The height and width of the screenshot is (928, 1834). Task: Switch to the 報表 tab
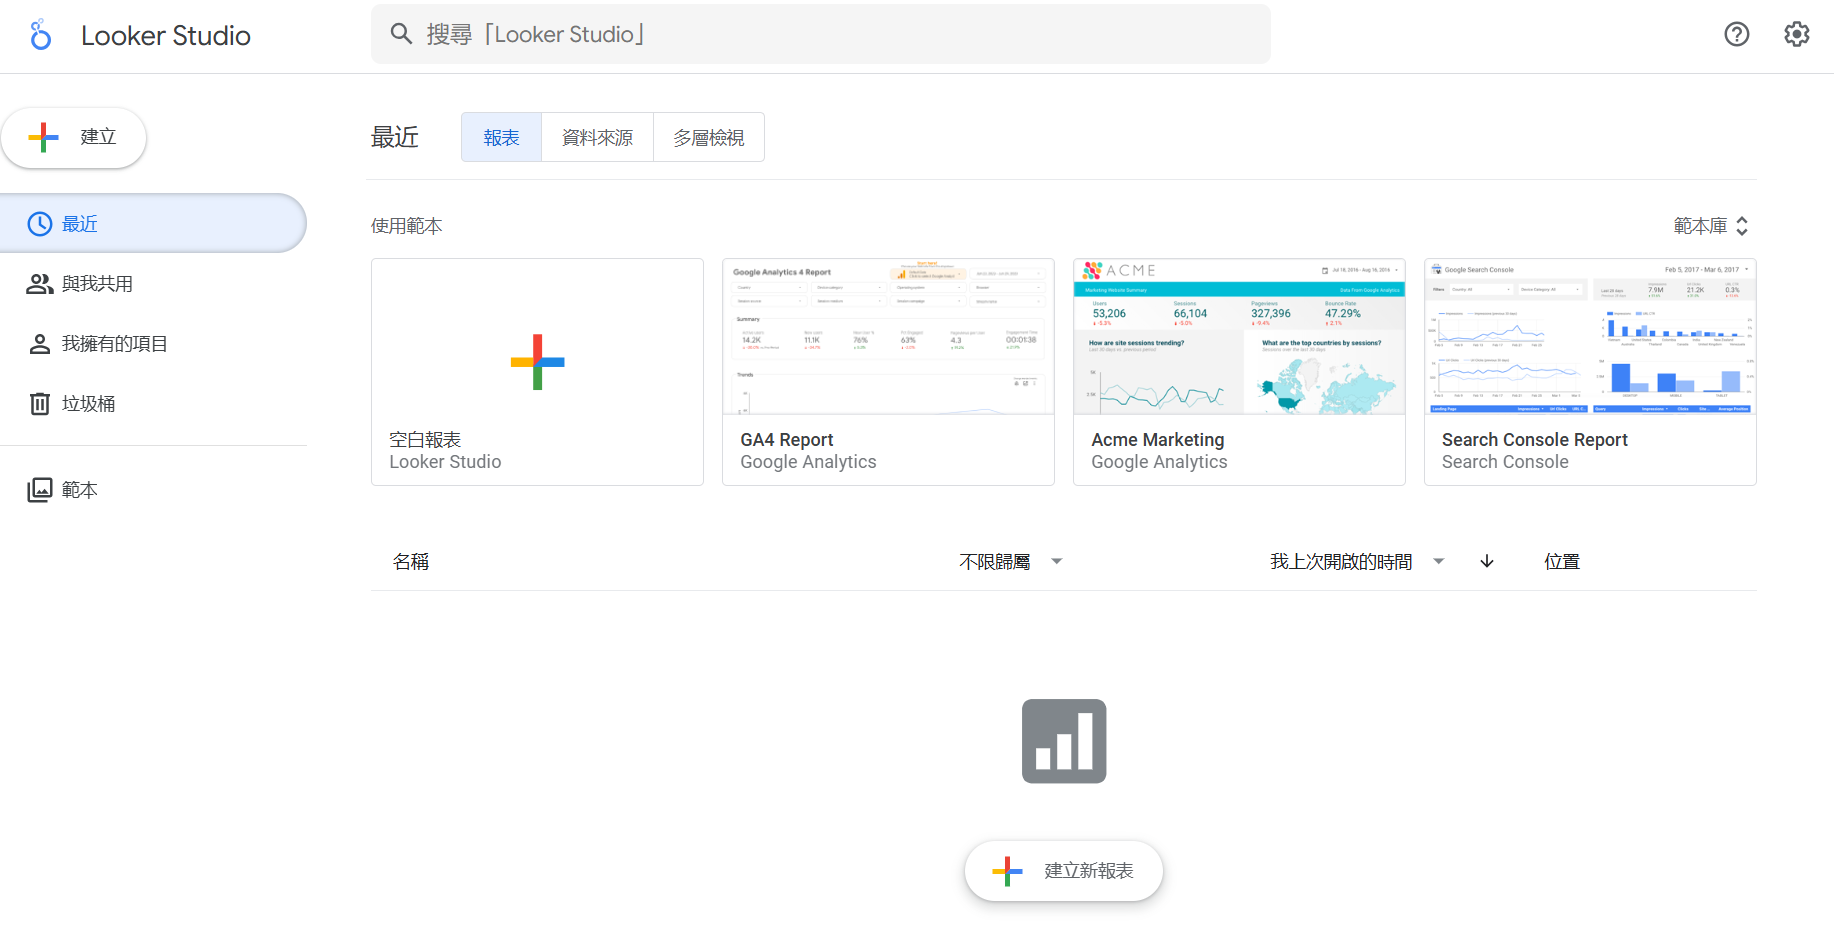click(x=501, y=138)
